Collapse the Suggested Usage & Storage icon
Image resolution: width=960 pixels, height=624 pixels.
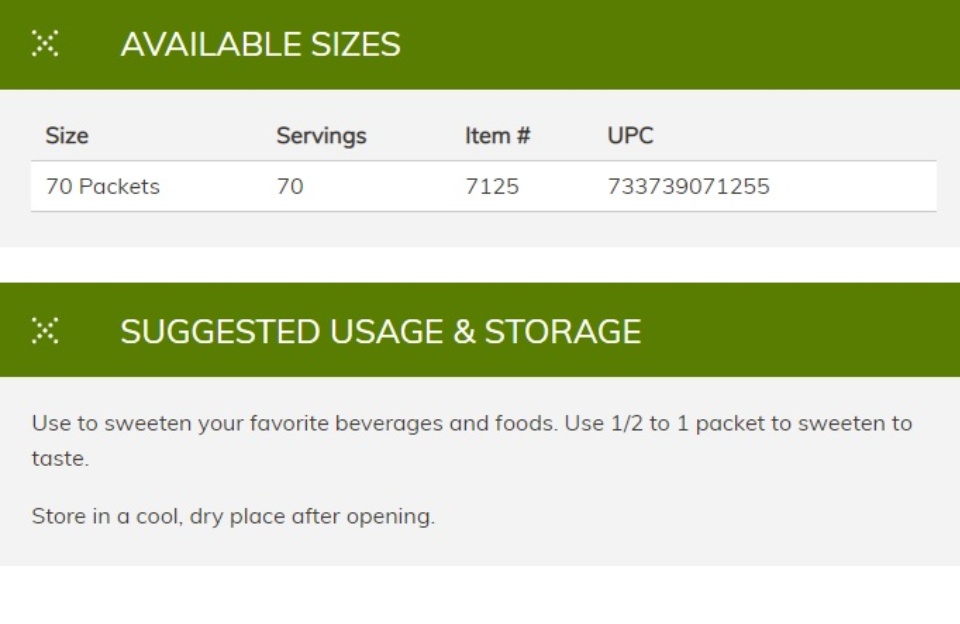45,331
